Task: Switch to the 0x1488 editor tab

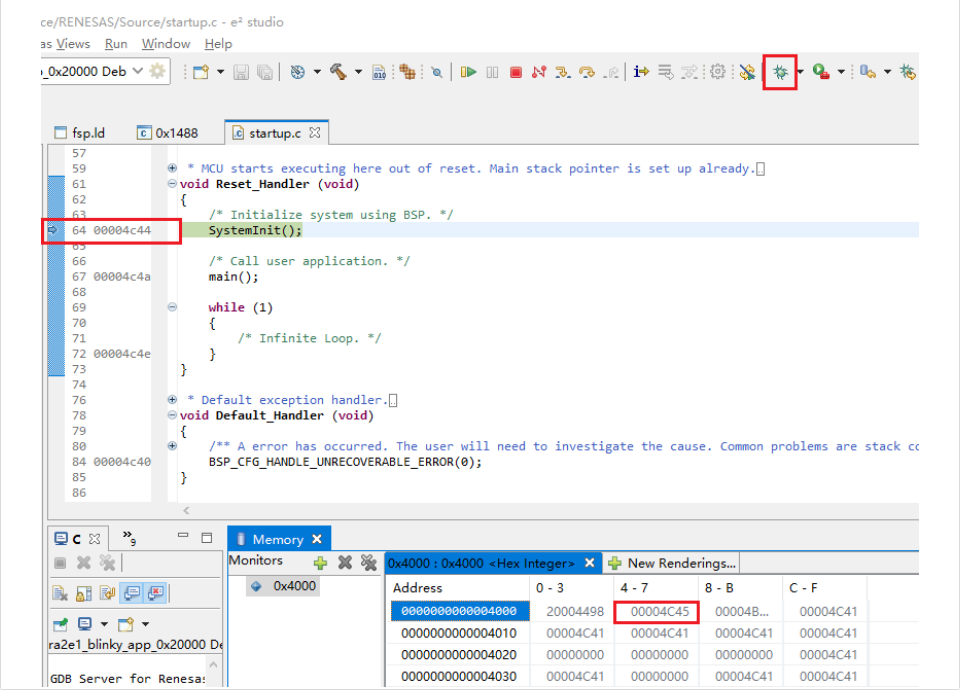Action: (x=168, y=133)
